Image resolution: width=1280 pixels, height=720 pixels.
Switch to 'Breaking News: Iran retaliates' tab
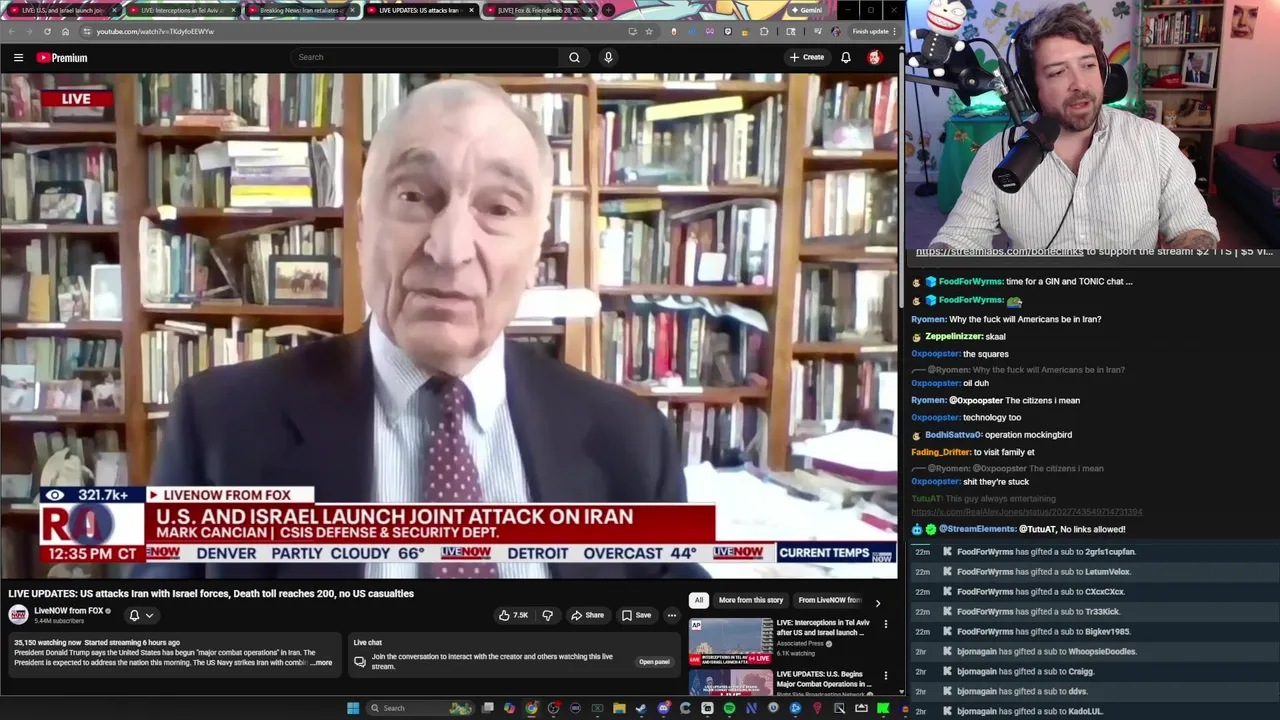tap(300, 10)
